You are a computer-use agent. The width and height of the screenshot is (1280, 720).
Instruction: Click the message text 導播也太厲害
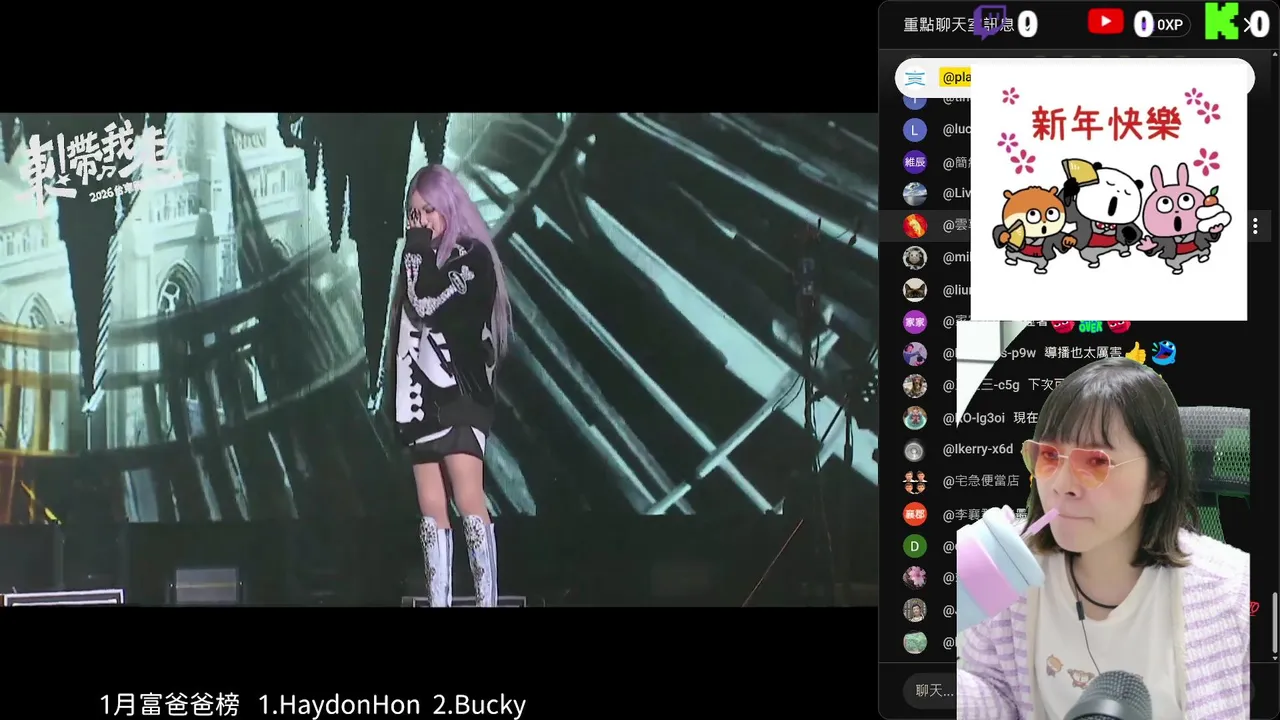click(x=1082, y=354)
